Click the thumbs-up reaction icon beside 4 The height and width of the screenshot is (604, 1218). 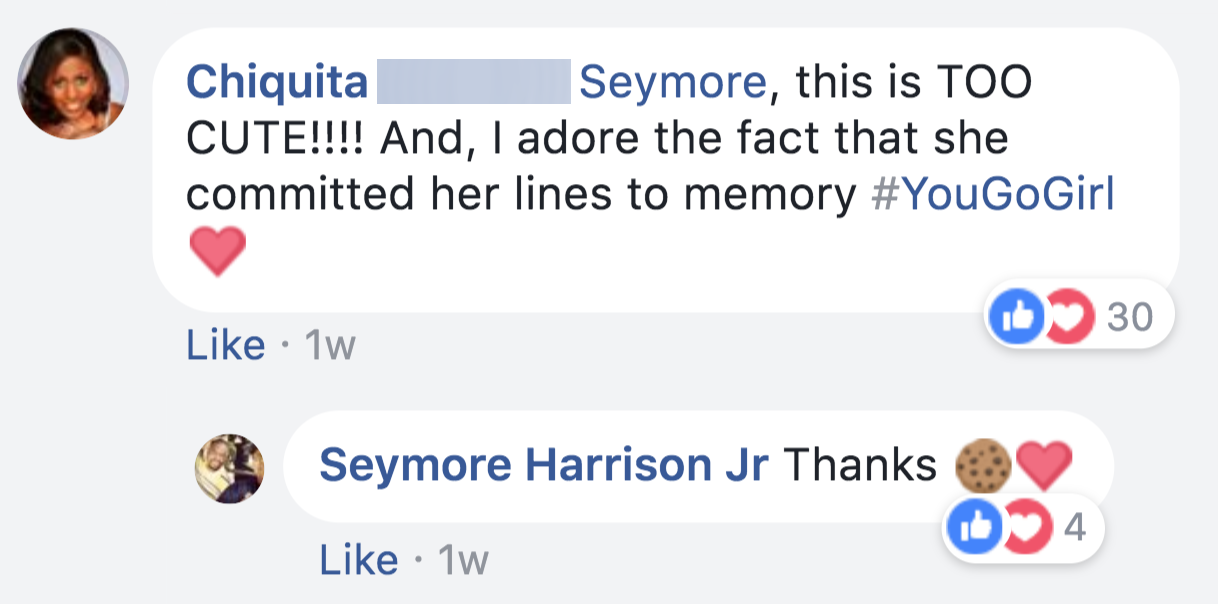971,529
